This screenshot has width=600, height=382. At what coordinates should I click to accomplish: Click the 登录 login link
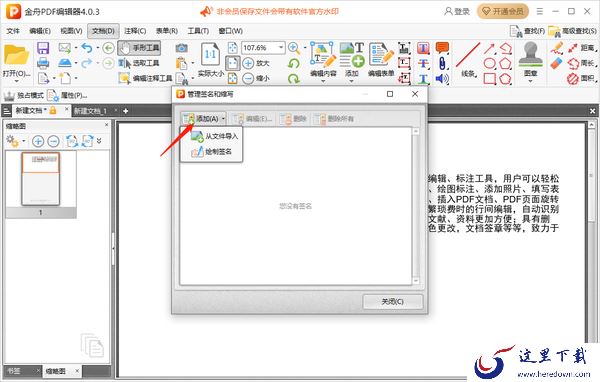coord(457,11)
